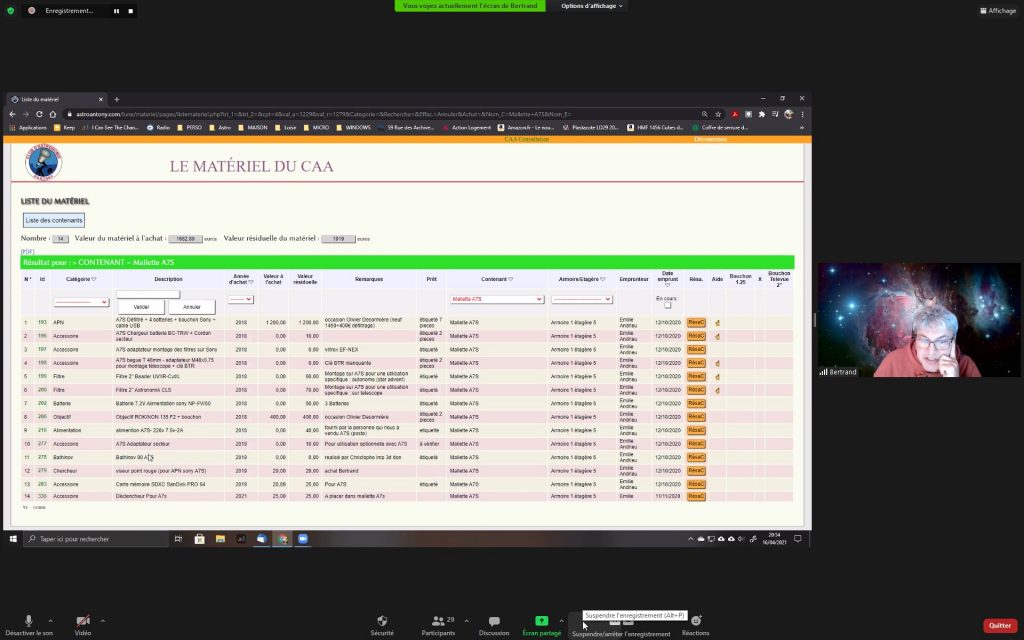
Task: Reload the page in the browser
Action: (x=39, y=114)
